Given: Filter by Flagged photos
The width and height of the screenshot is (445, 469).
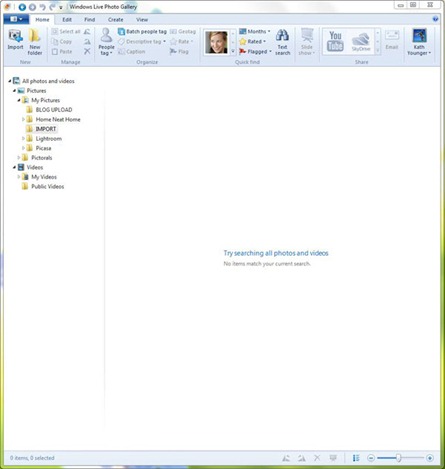Looking at the screenshot, I should coord(255,52).
